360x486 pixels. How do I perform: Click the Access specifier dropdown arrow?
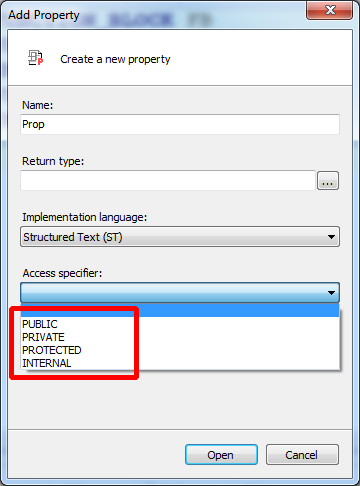[x=331, y=293]
